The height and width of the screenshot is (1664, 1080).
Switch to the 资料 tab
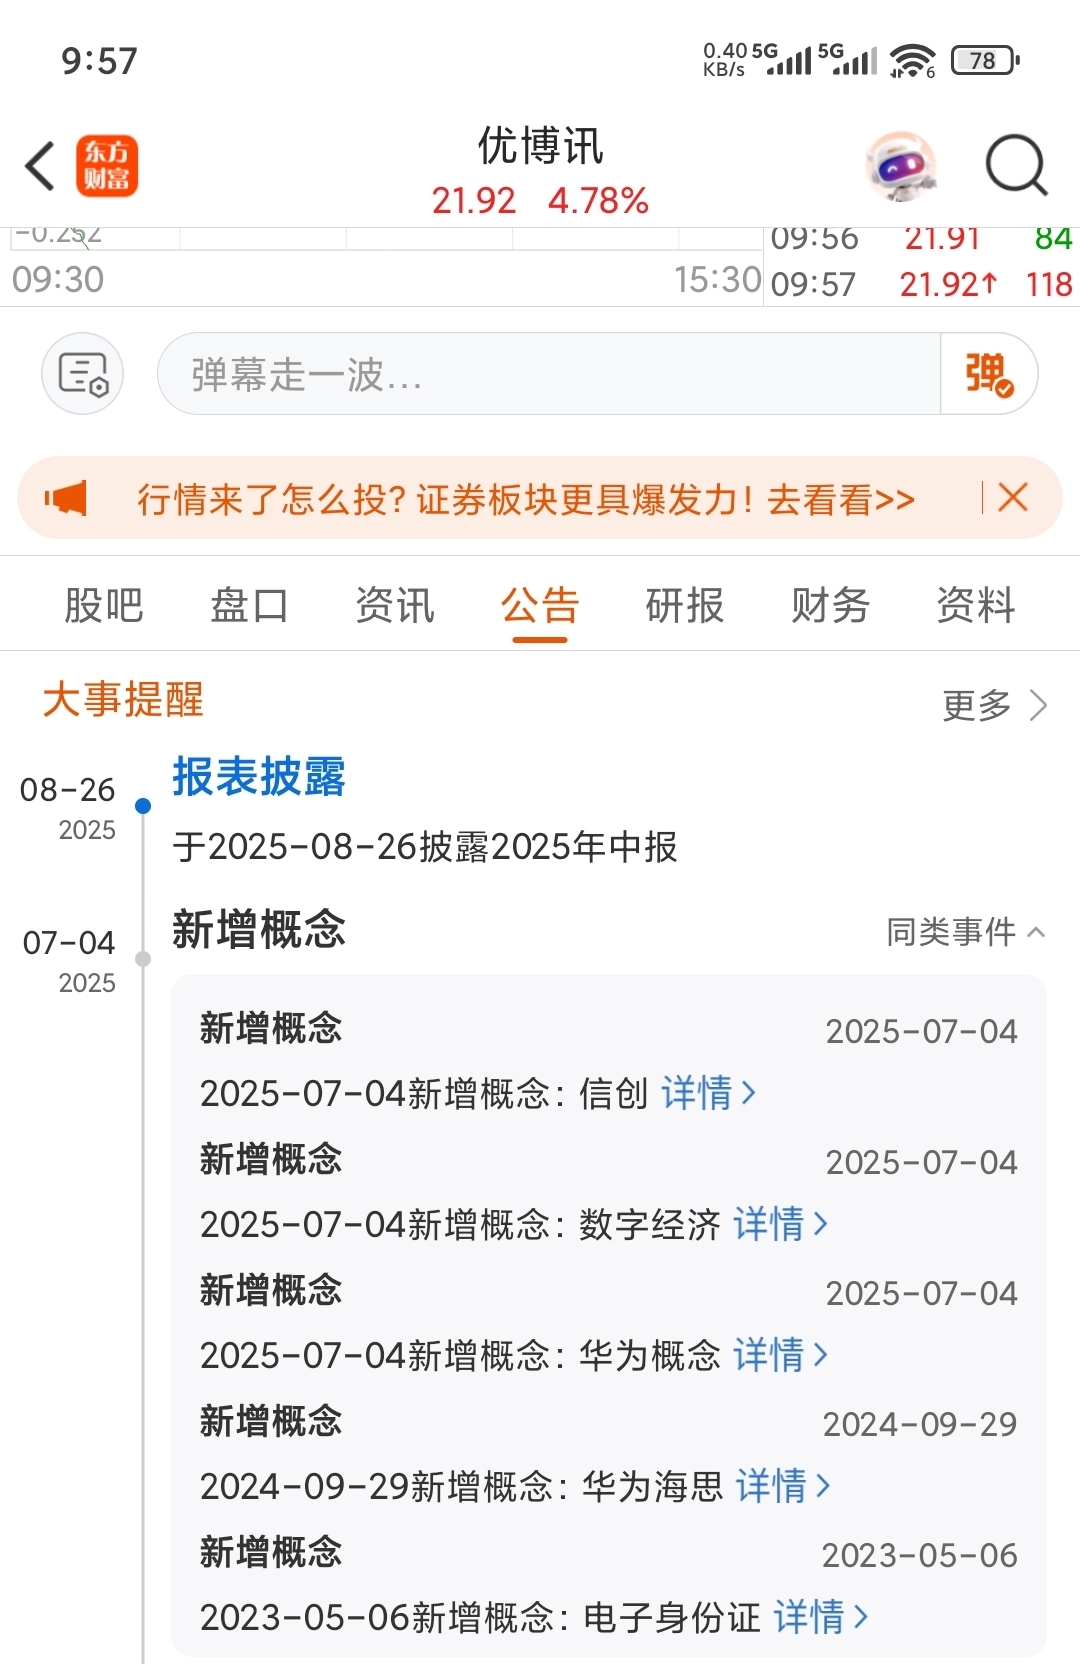[x=976, y=605]
